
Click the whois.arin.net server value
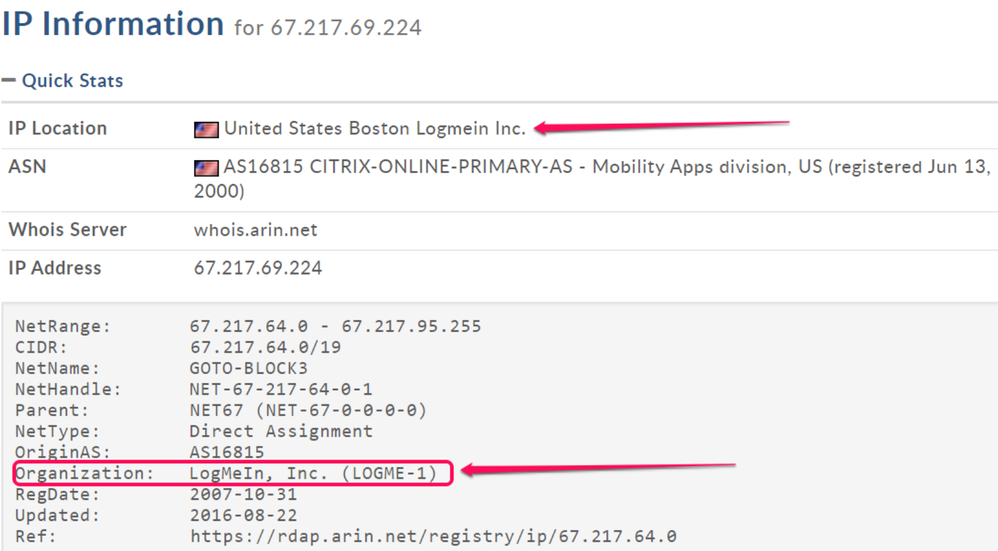[255, 230]
